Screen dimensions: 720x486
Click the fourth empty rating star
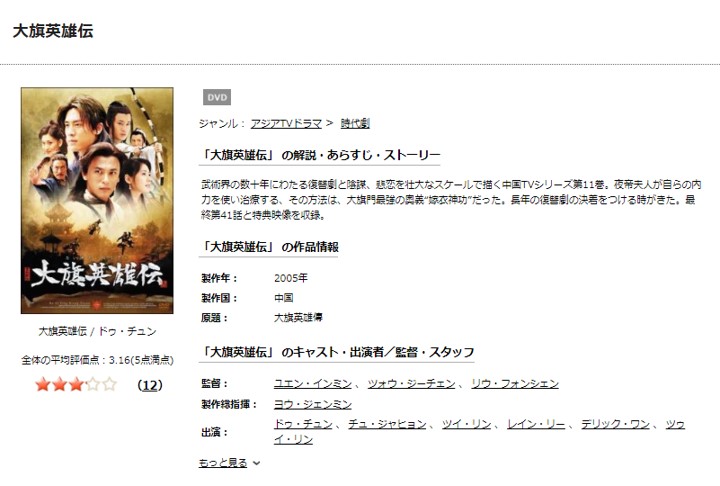(93, 384)
